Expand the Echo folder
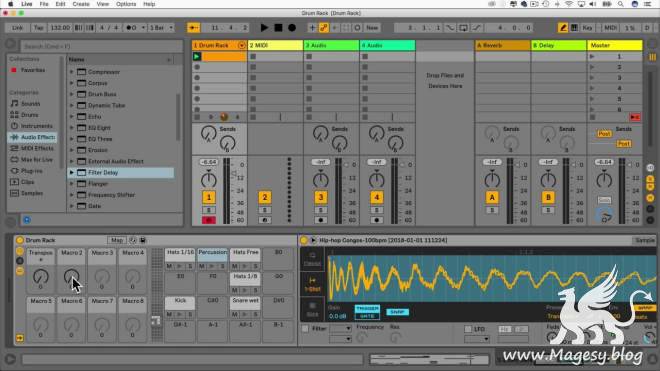 pyautogui.click(x=72, y=117)
